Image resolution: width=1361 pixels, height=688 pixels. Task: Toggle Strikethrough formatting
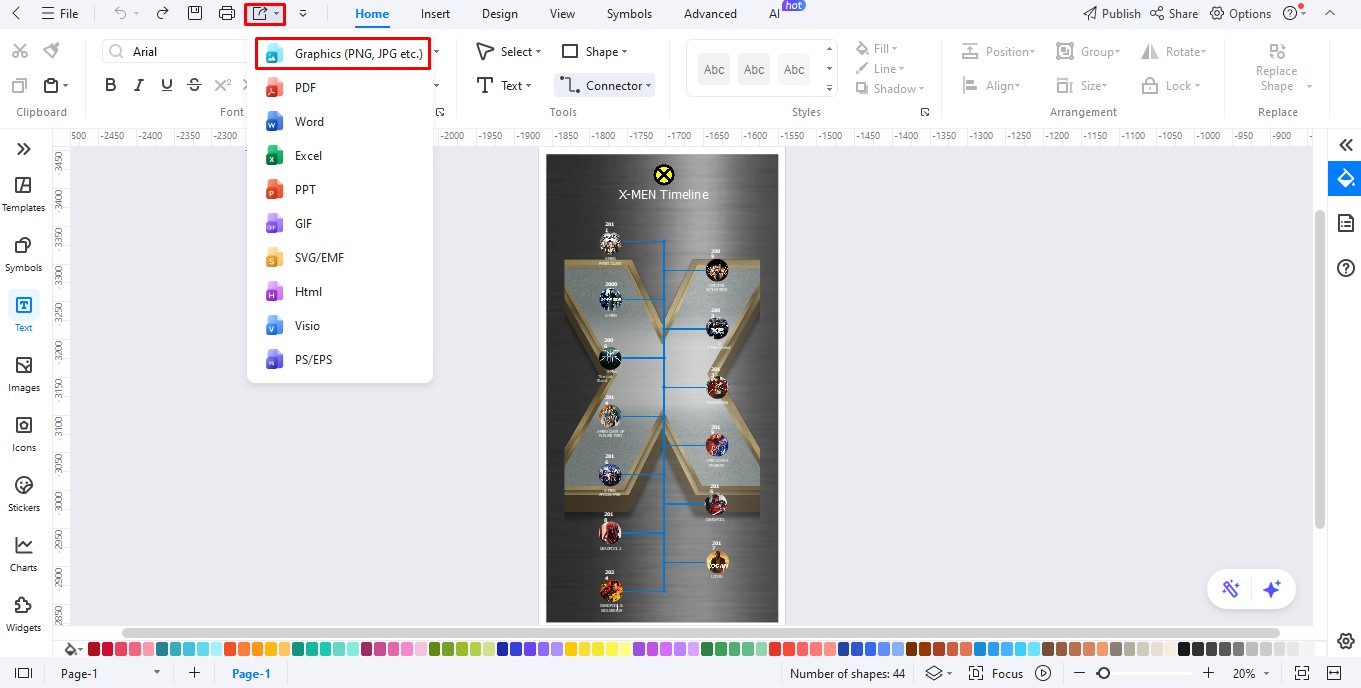tap(194, 86)
